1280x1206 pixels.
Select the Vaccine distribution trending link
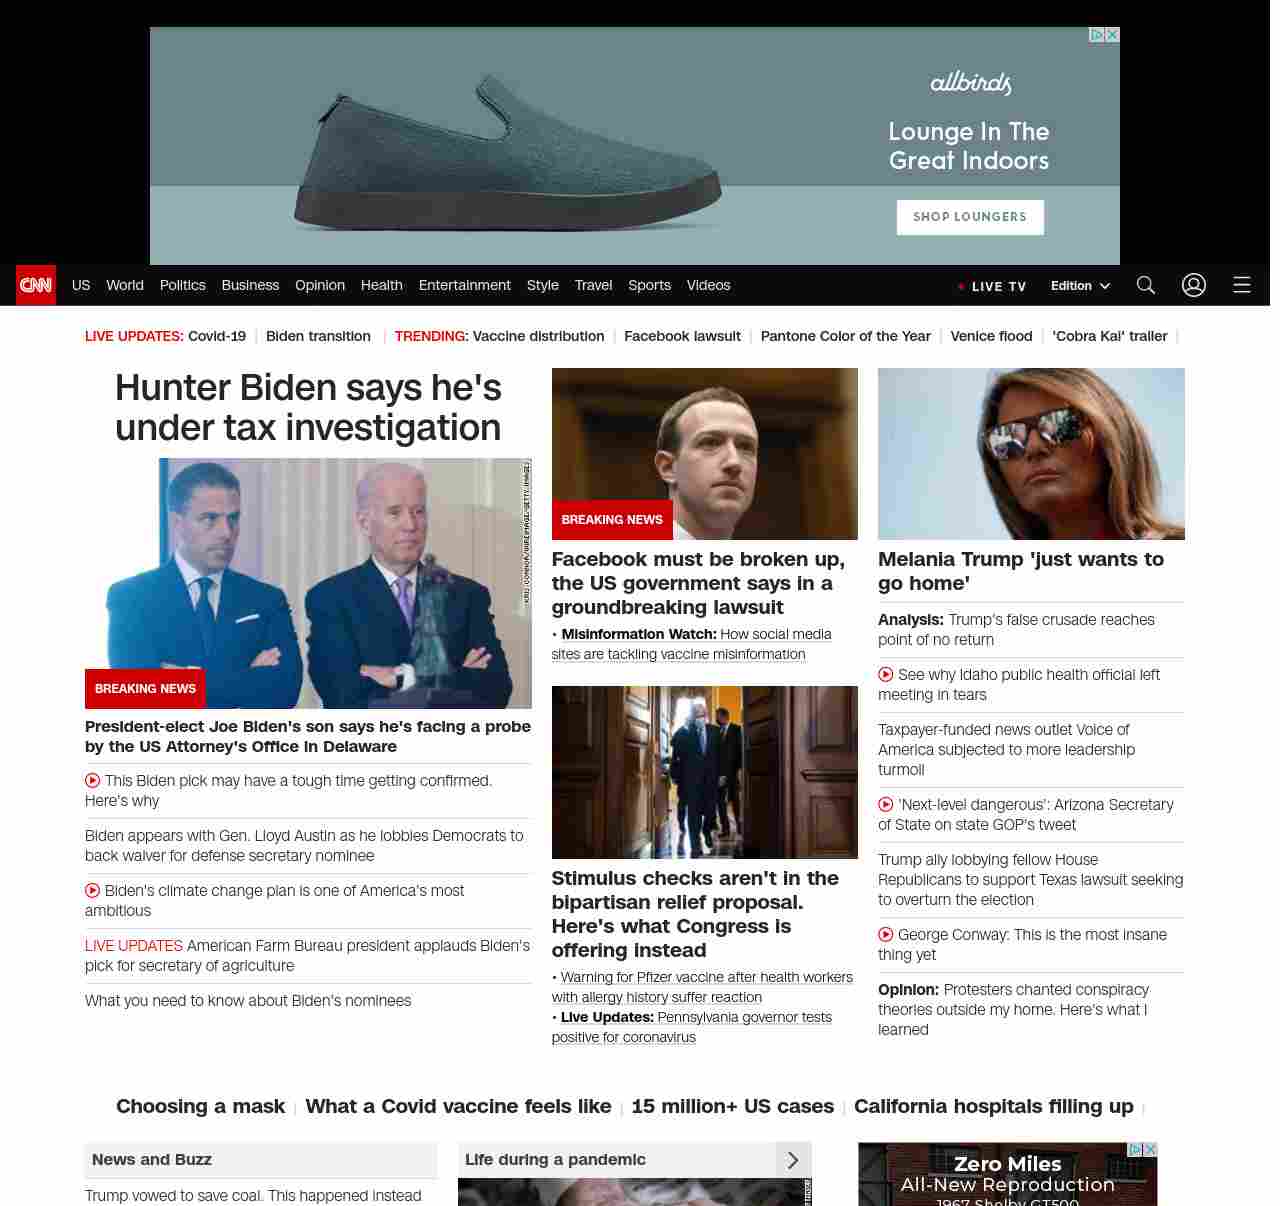[538, 336]
